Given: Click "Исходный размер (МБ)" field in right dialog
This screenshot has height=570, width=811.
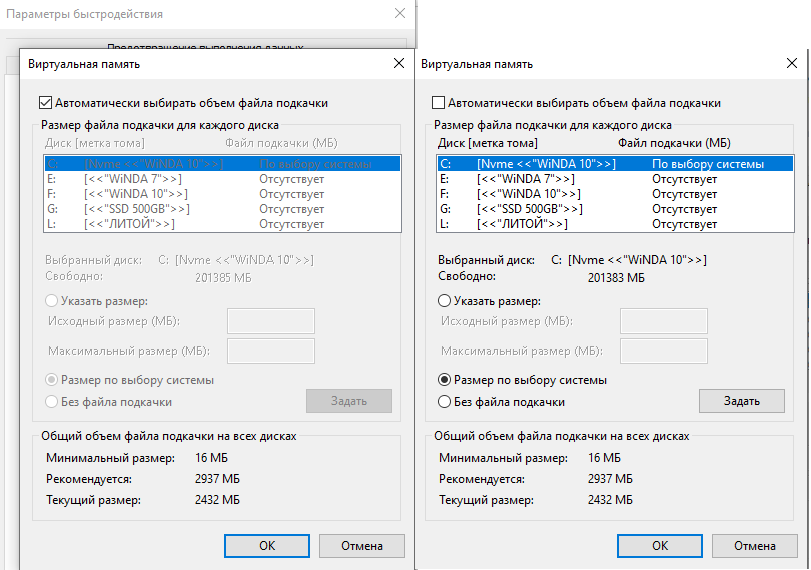Looking at the screenshot, I should point(664,321).
